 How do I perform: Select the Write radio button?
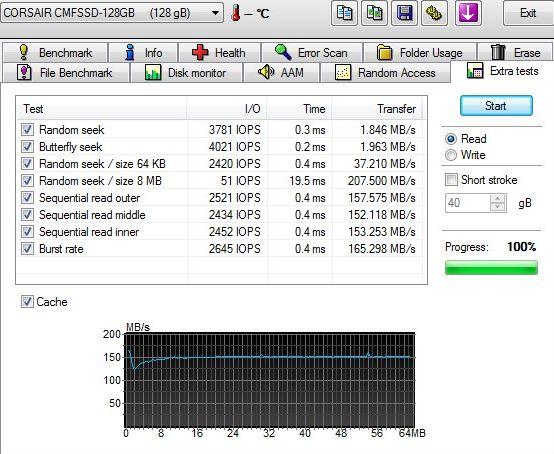click(x=451, y=155)
